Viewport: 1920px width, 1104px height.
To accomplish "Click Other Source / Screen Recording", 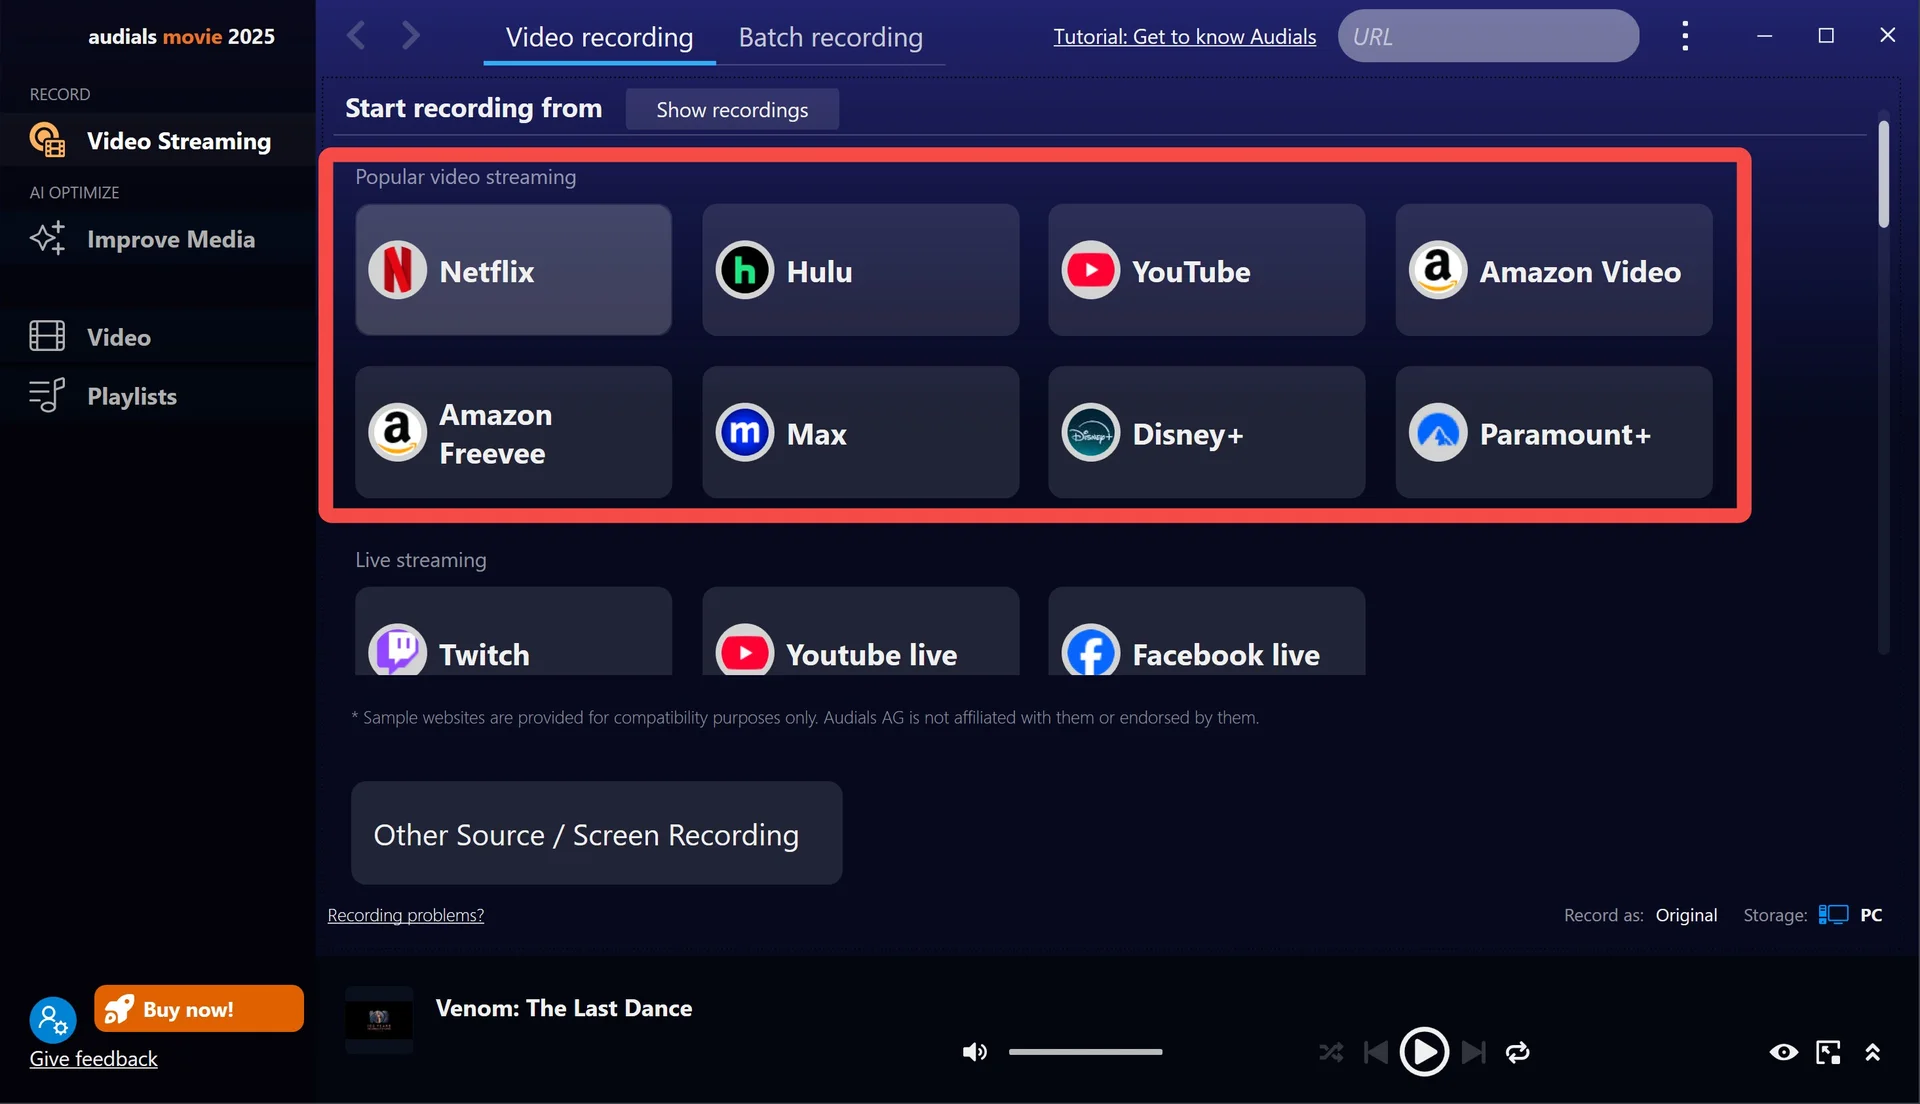I will 596,833.
